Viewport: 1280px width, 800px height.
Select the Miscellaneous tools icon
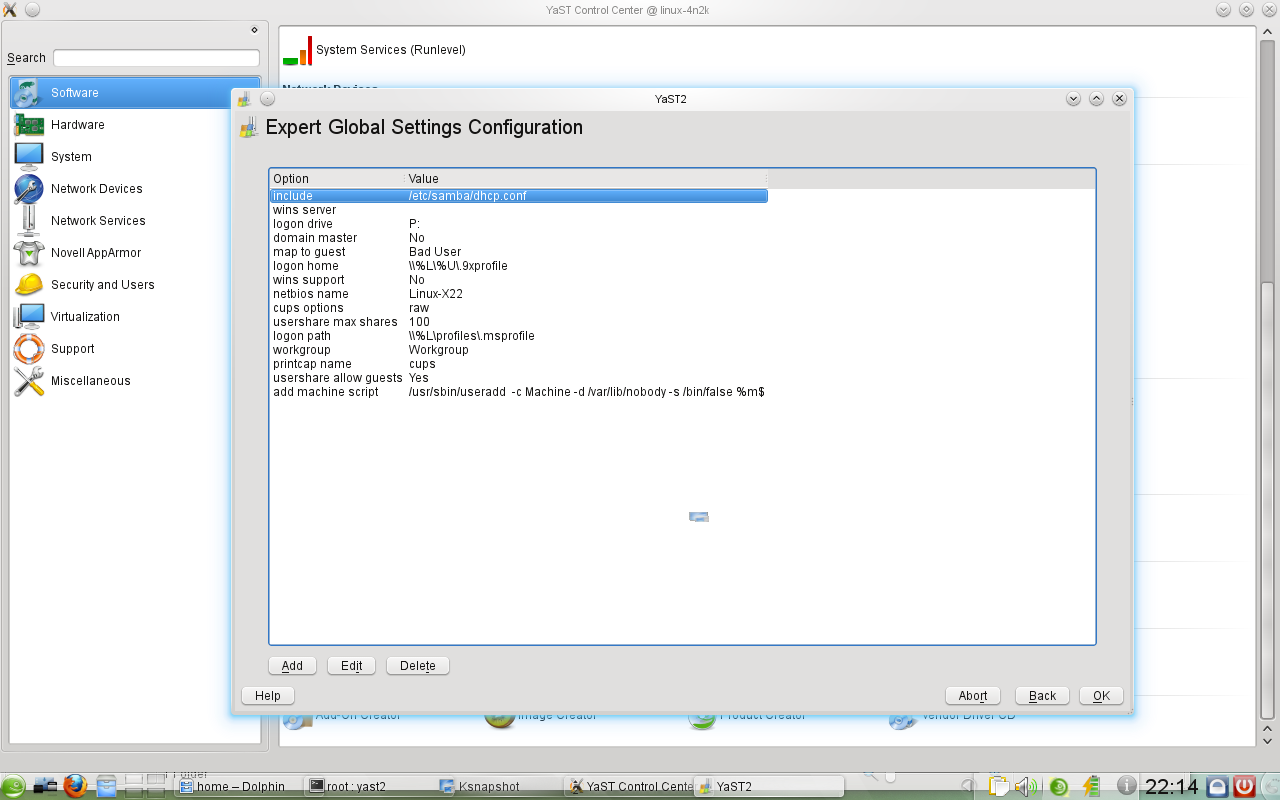[x=28, y=381]
